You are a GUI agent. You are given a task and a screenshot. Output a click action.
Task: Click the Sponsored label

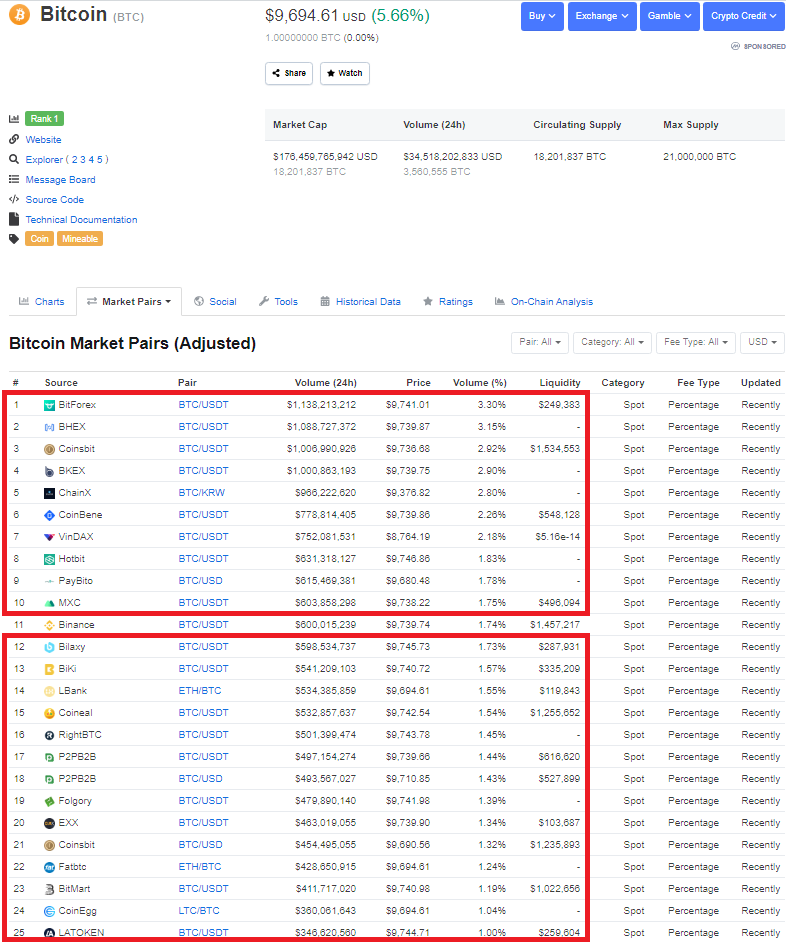758,46
